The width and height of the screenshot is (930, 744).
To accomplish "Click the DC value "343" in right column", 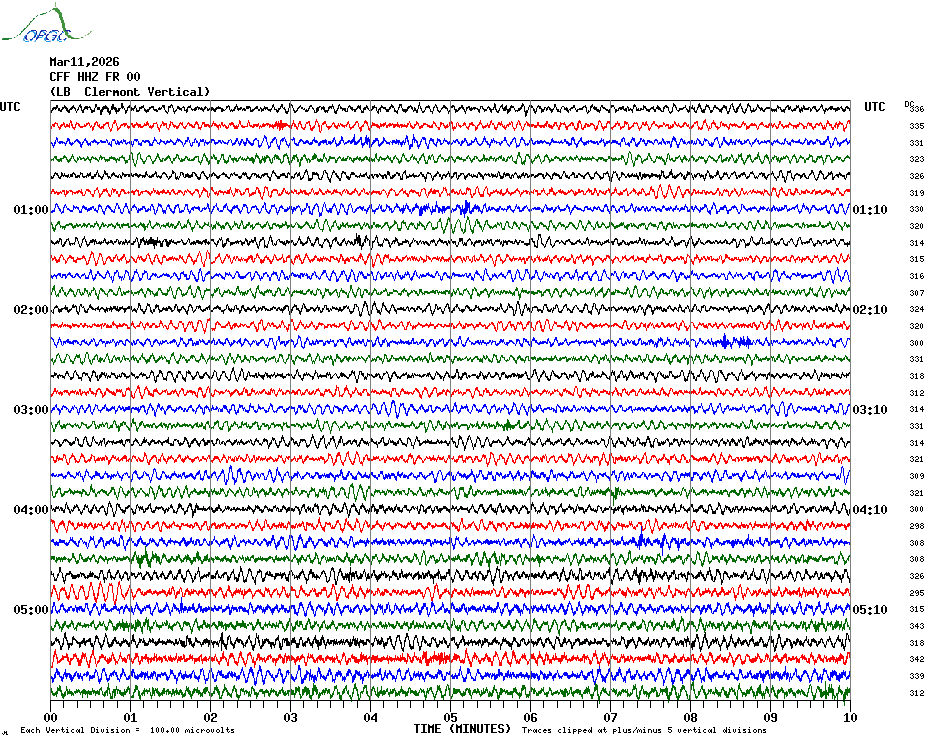I will point(917,627).
